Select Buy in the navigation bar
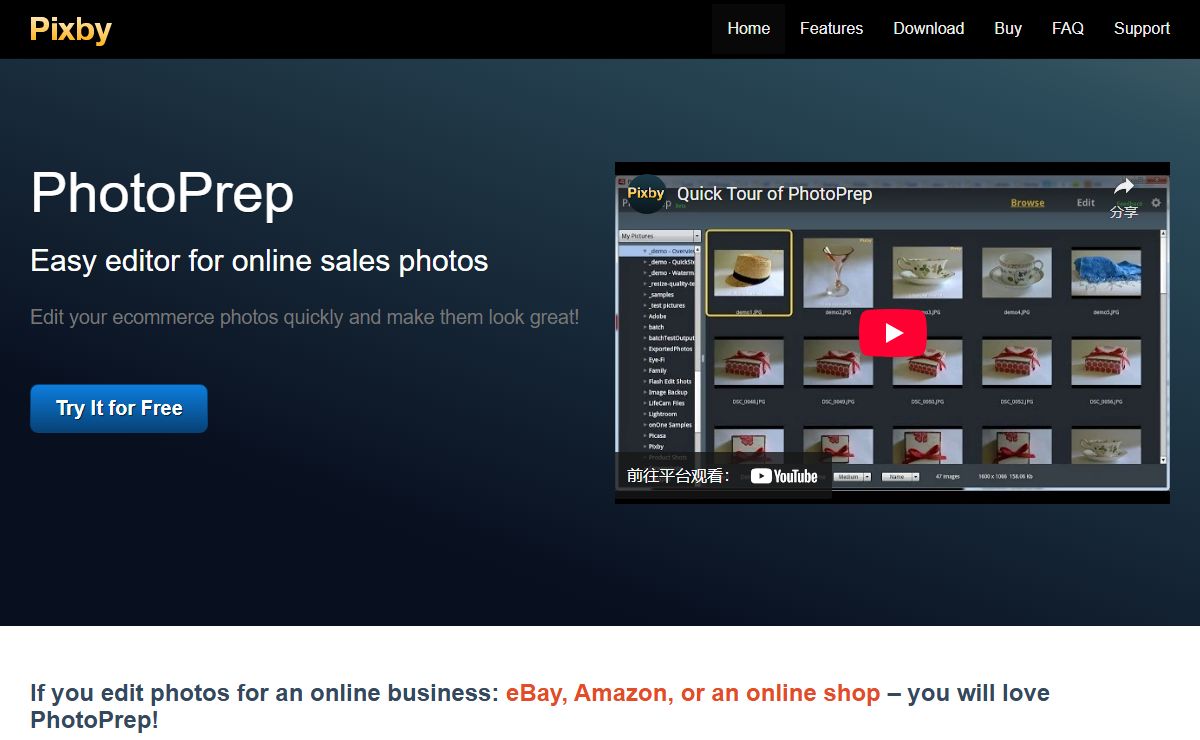Viewport: 1200px width, 740px height. tap(1008, 28)
